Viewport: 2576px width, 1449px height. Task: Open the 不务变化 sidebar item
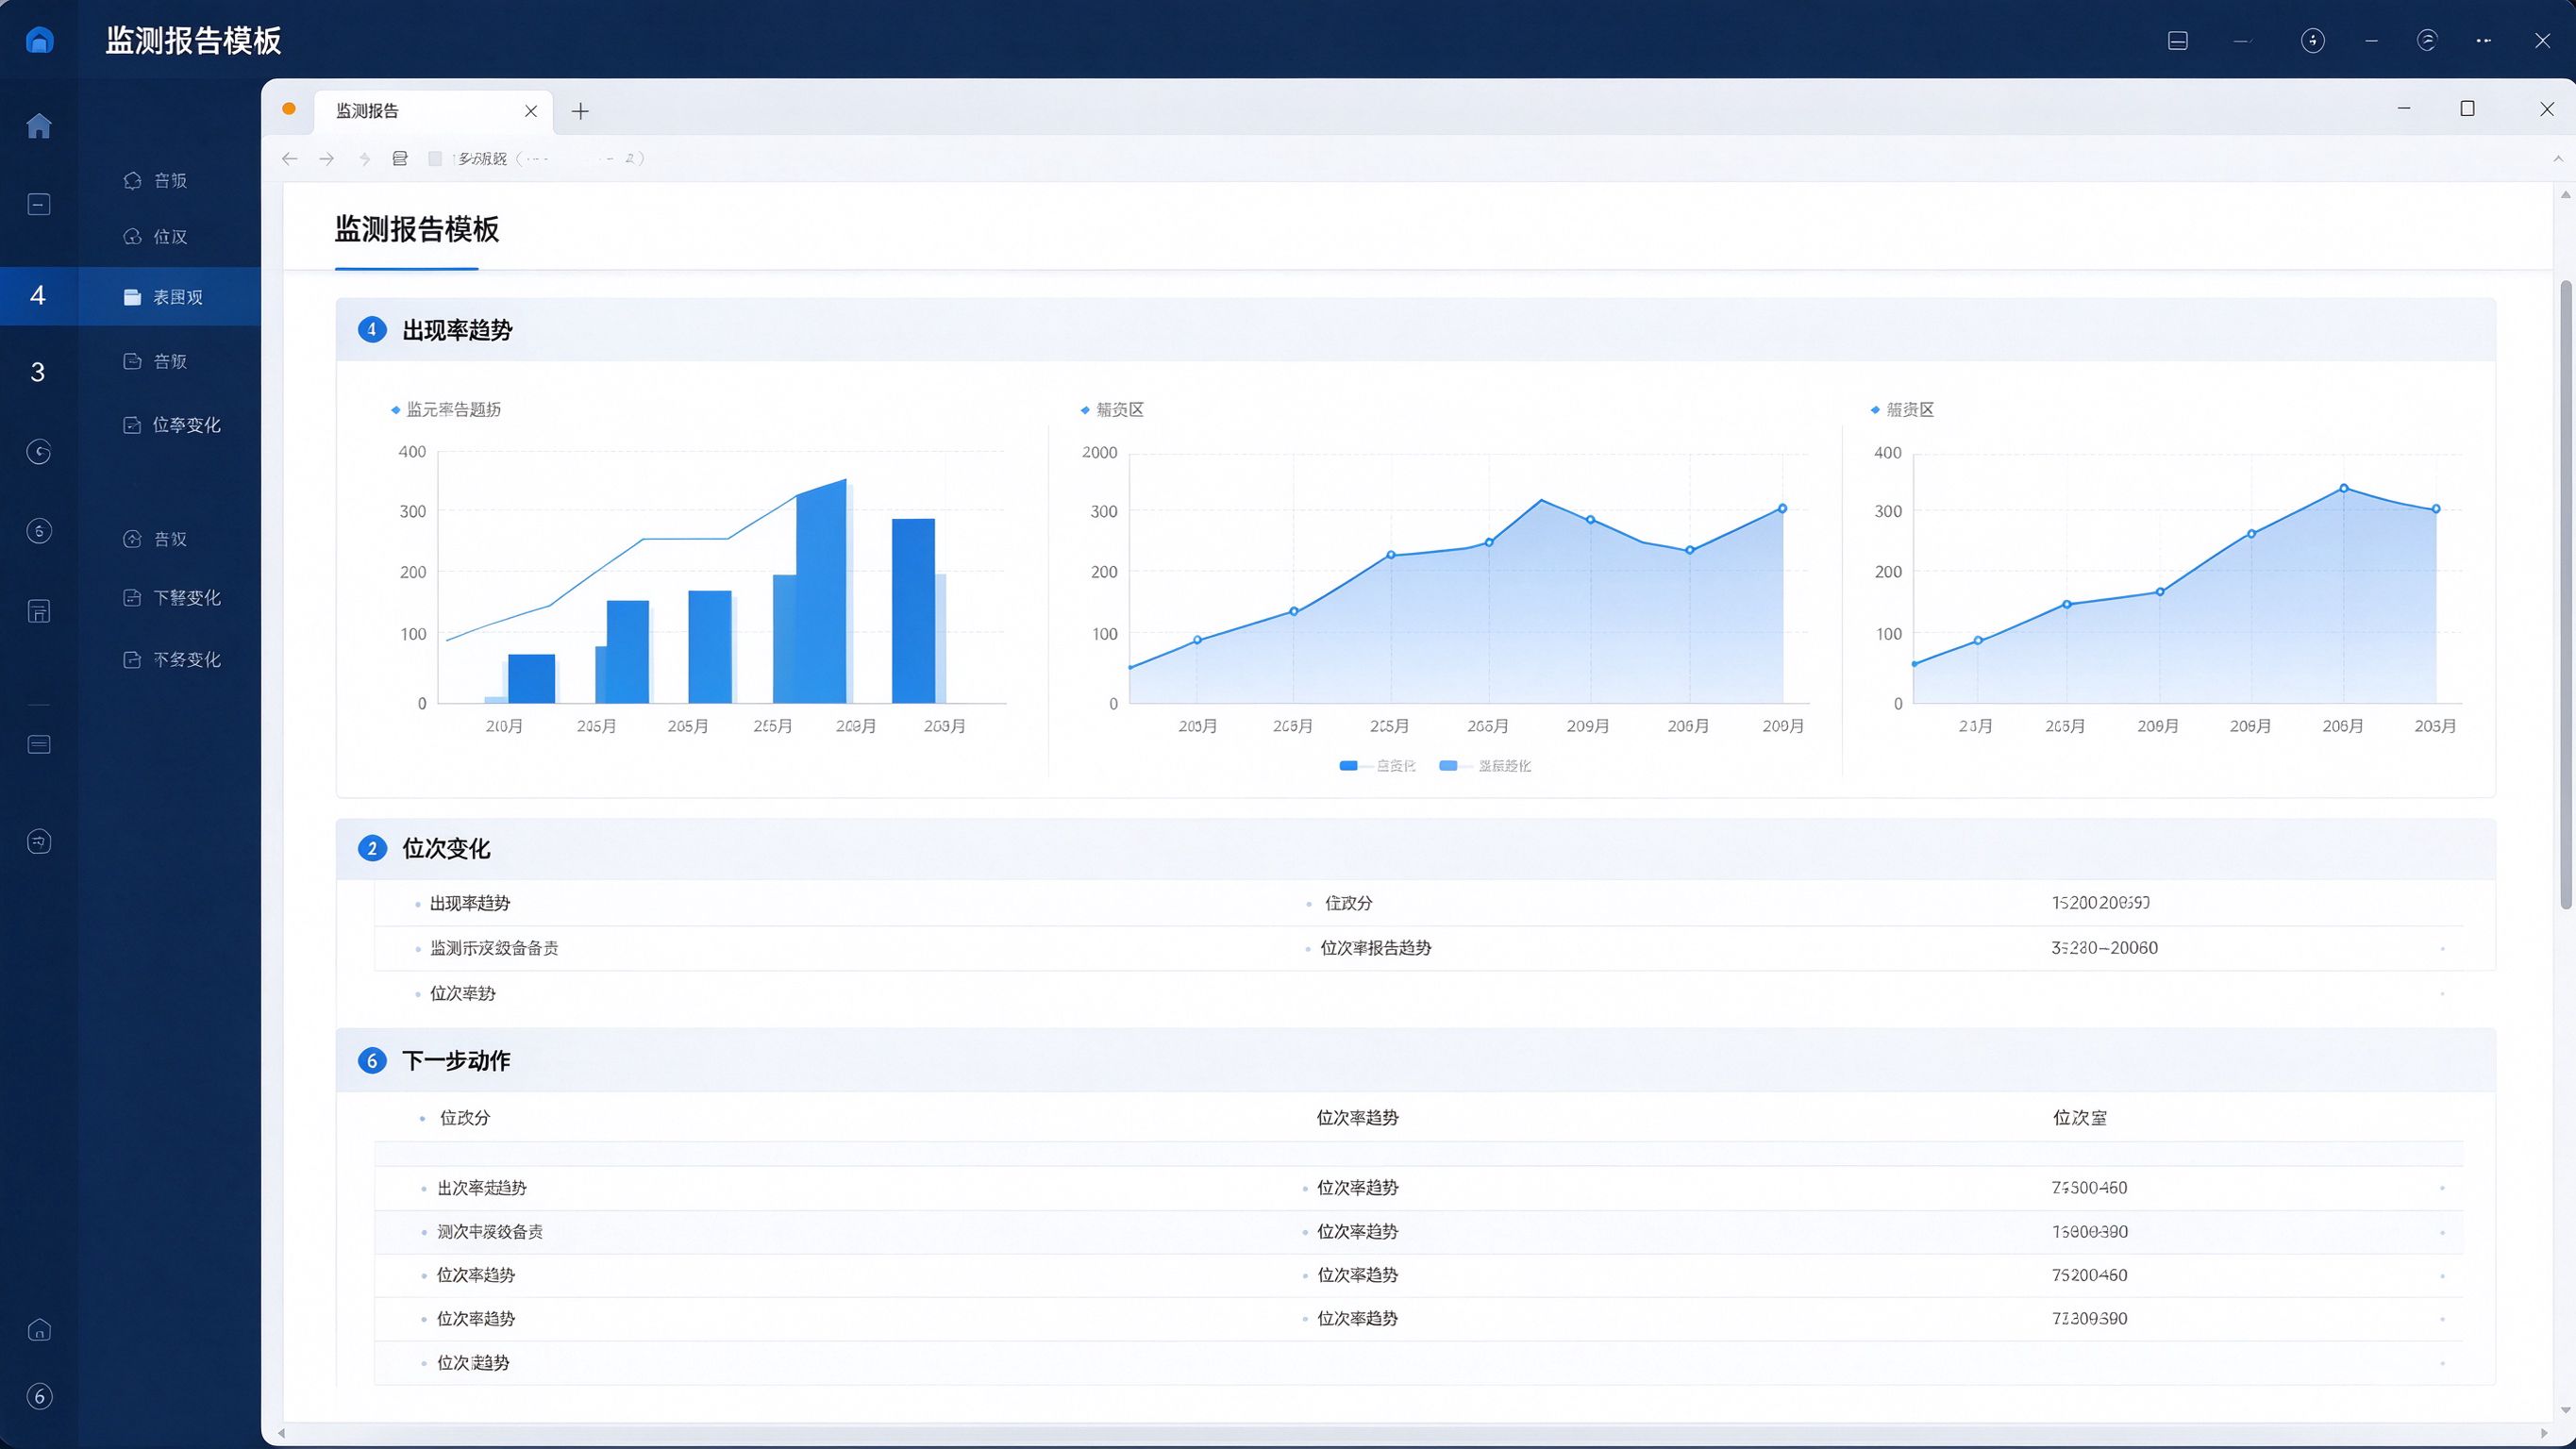(172, 660)
